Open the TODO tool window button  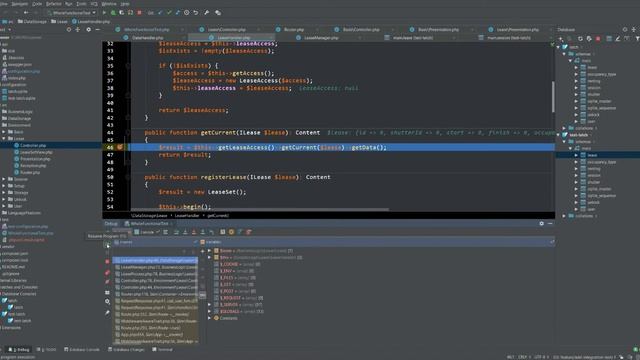47,349
